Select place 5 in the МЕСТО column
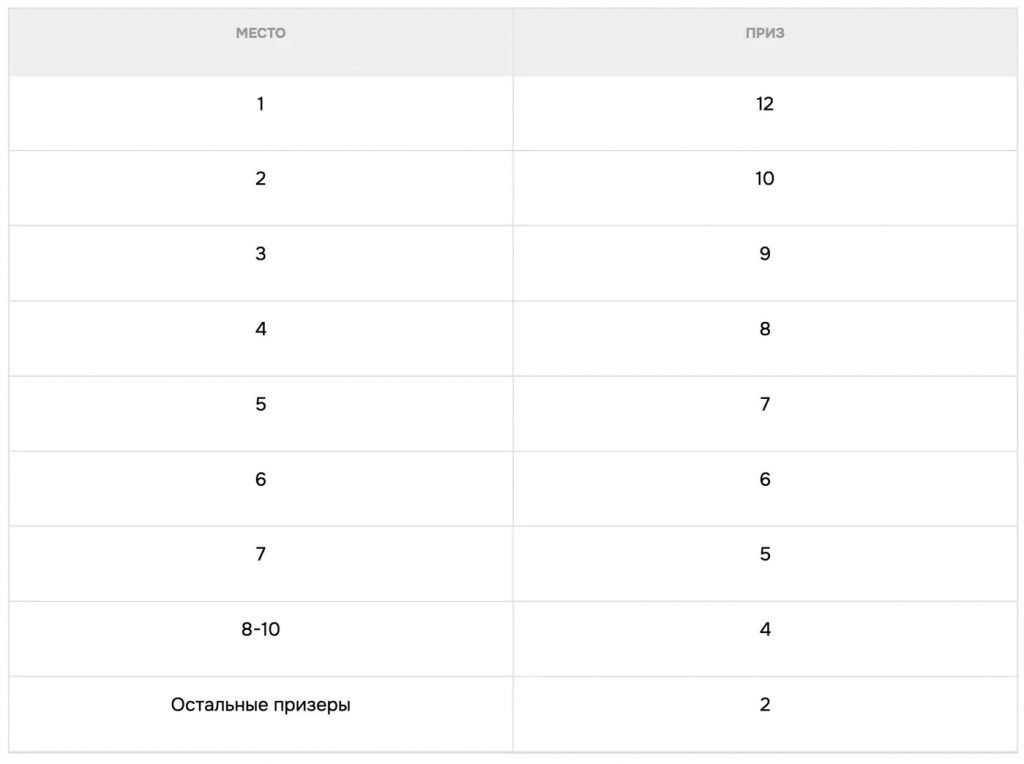1024x764 pixels. (261, 404)
